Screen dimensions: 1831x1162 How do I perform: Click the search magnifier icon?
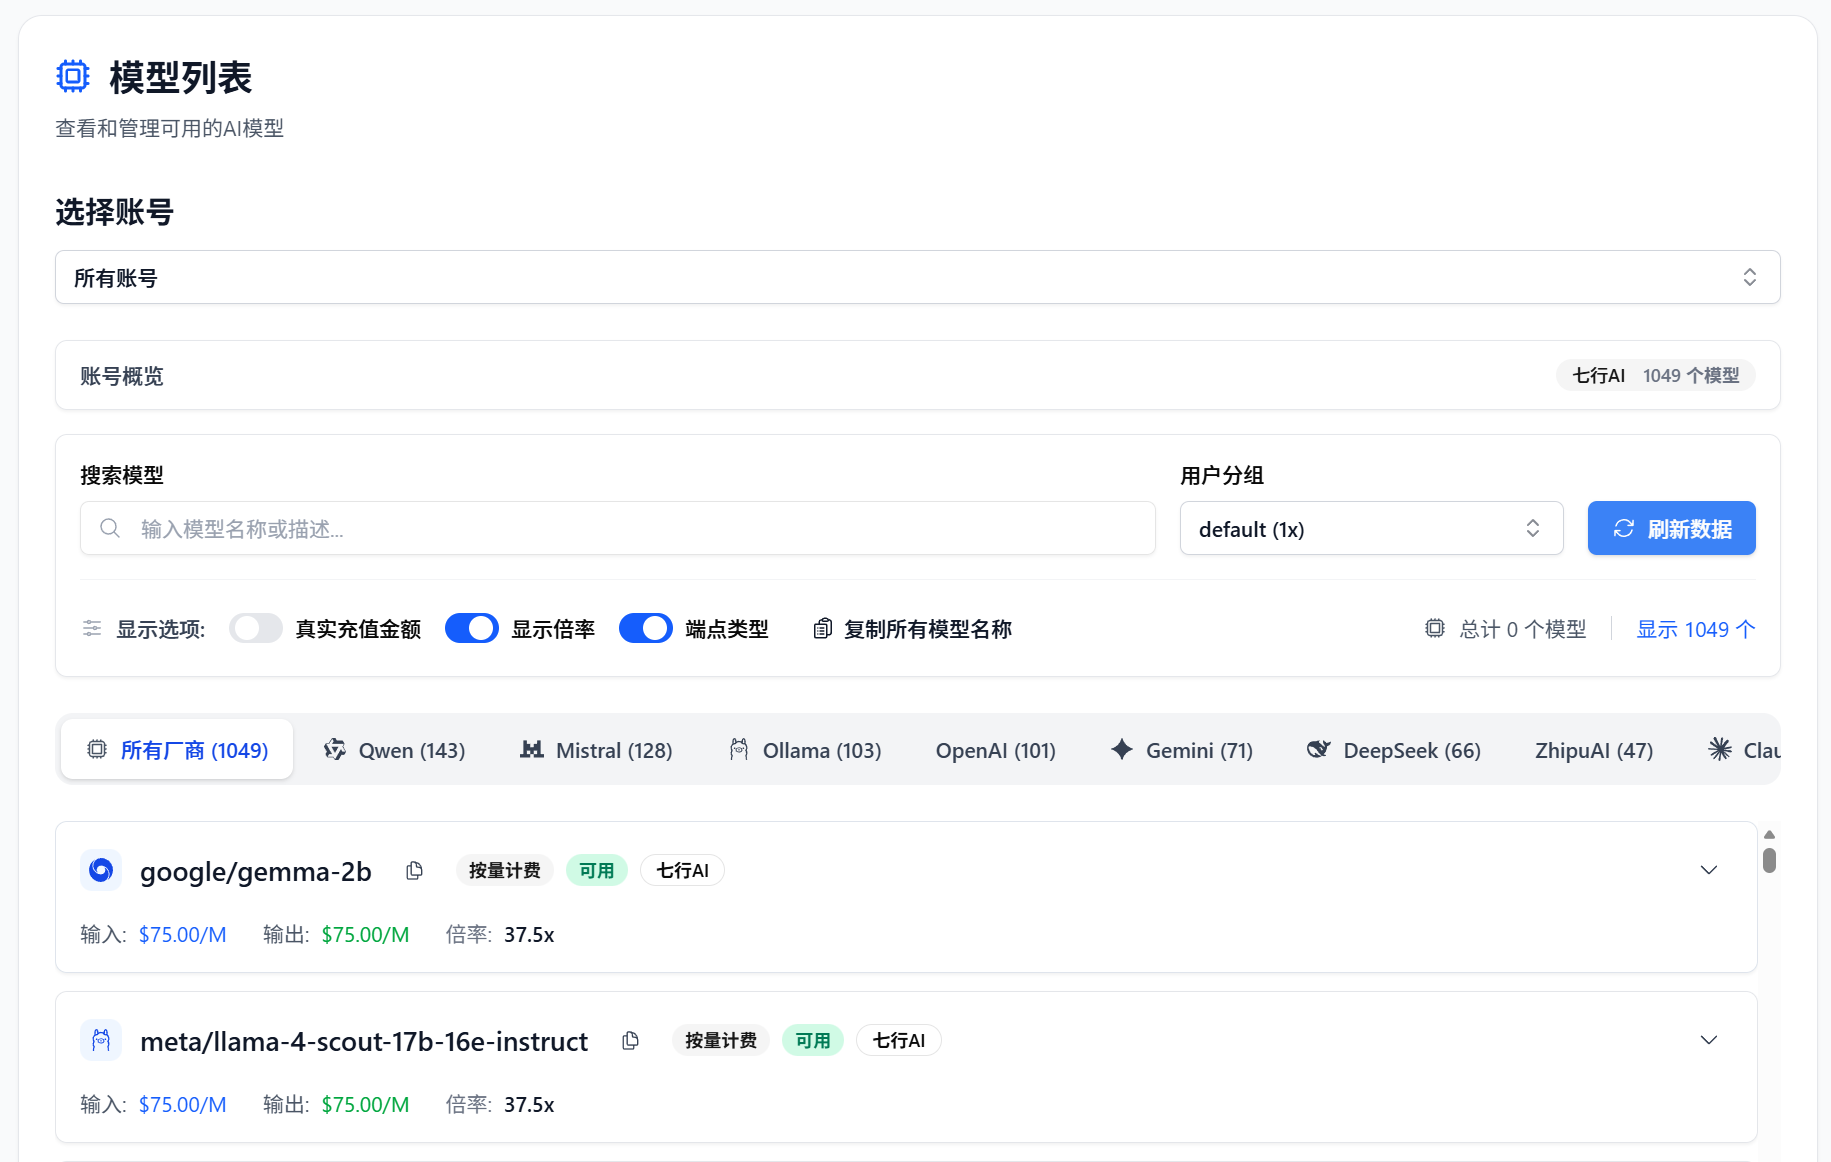pyautogui.click(x=110, y=528)
